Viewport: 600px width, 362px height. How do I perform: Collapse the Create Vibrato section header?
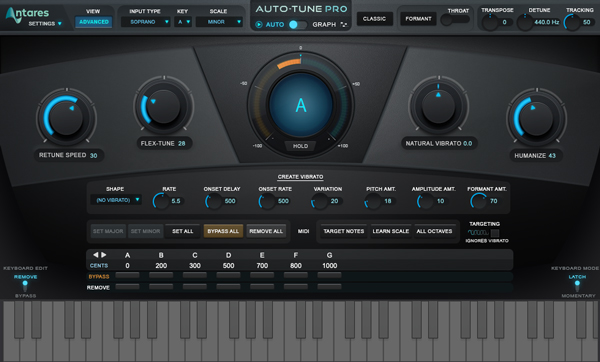300,177
